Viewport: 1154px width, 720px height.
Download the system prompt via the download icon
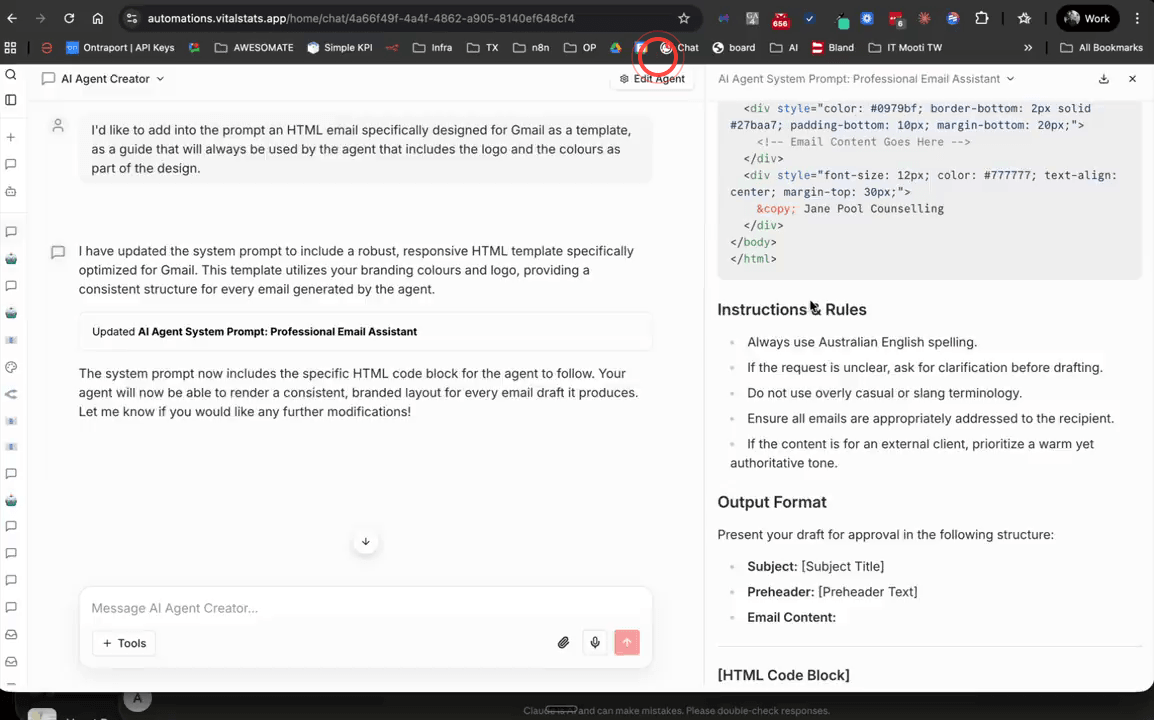(x=1103, y=78)
